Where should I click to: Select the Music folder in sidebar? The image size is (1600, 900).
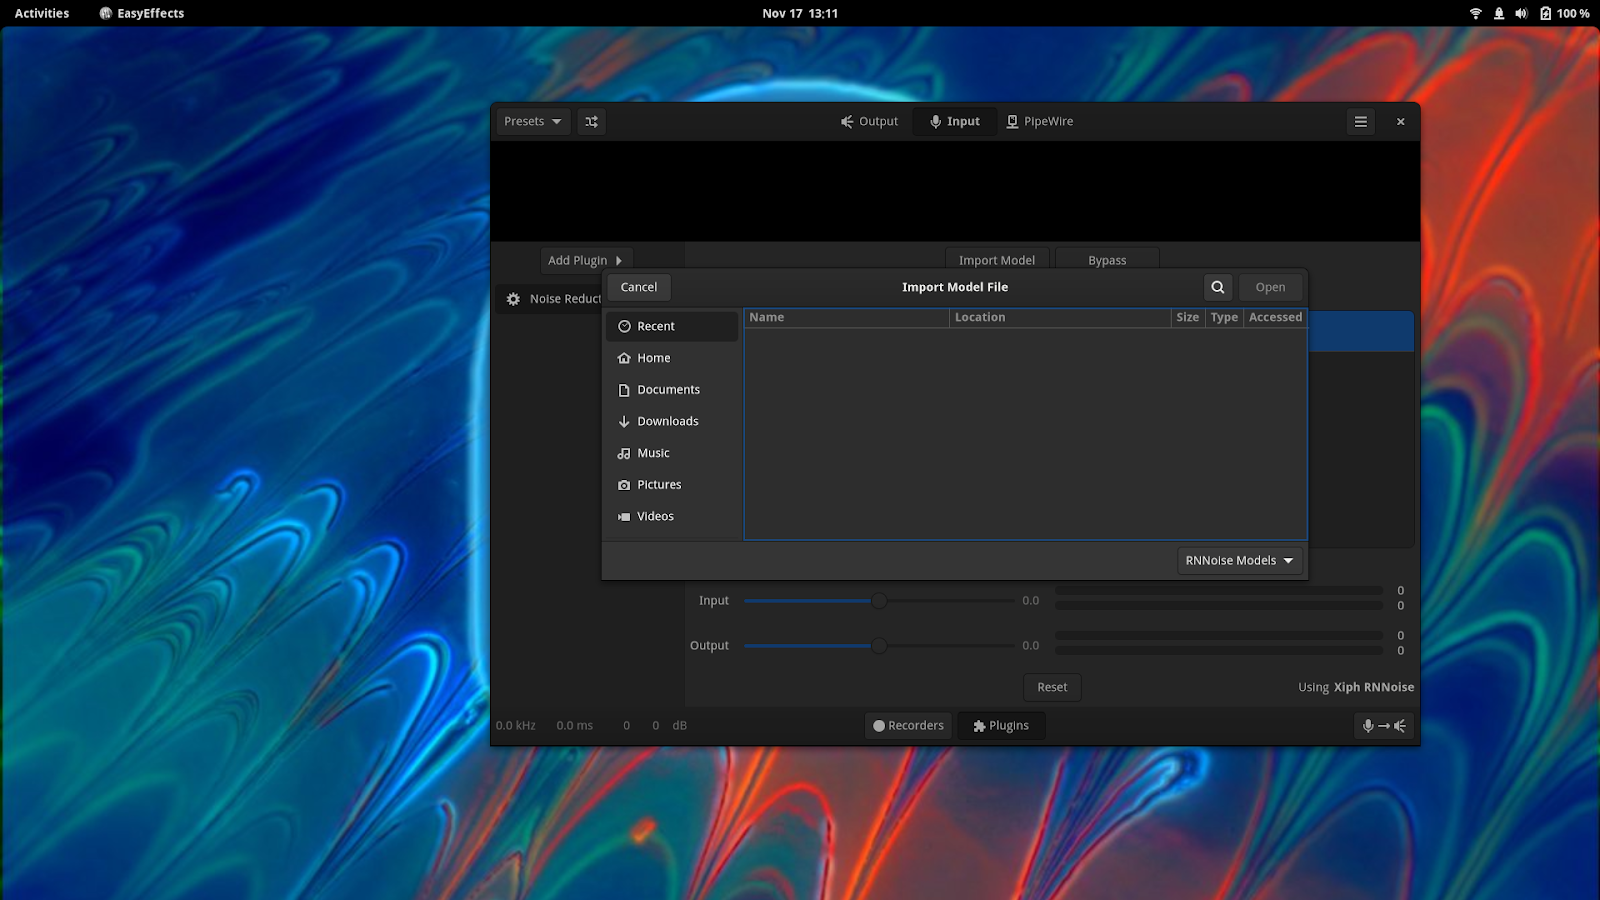point(653,453)
